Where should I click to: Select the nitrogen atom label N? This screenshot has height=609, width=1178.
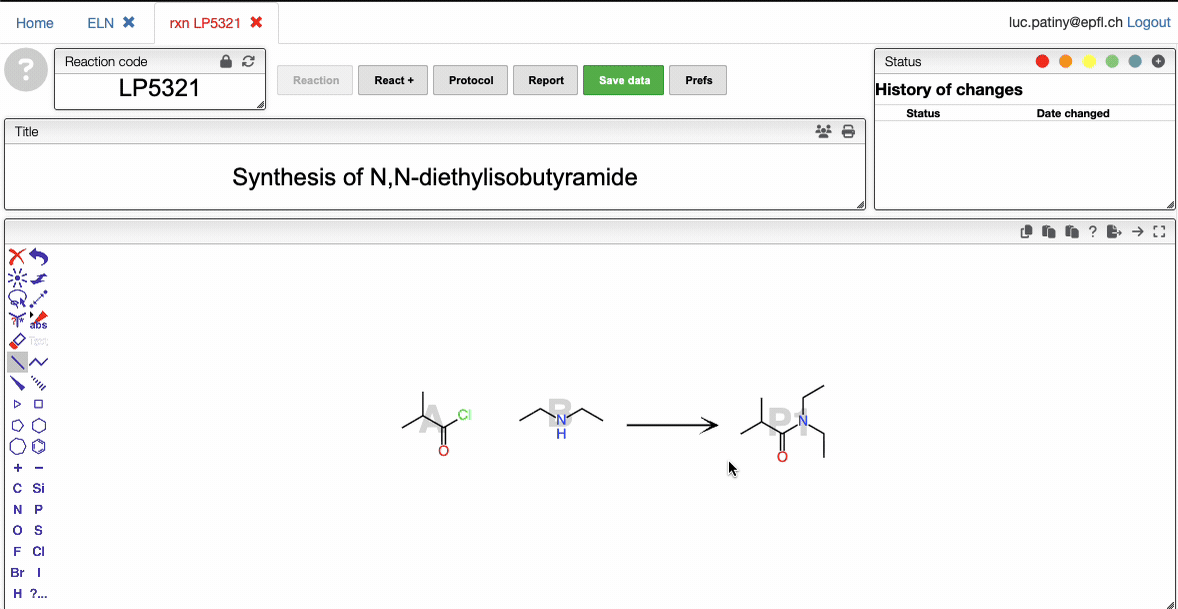coord(16,509)
